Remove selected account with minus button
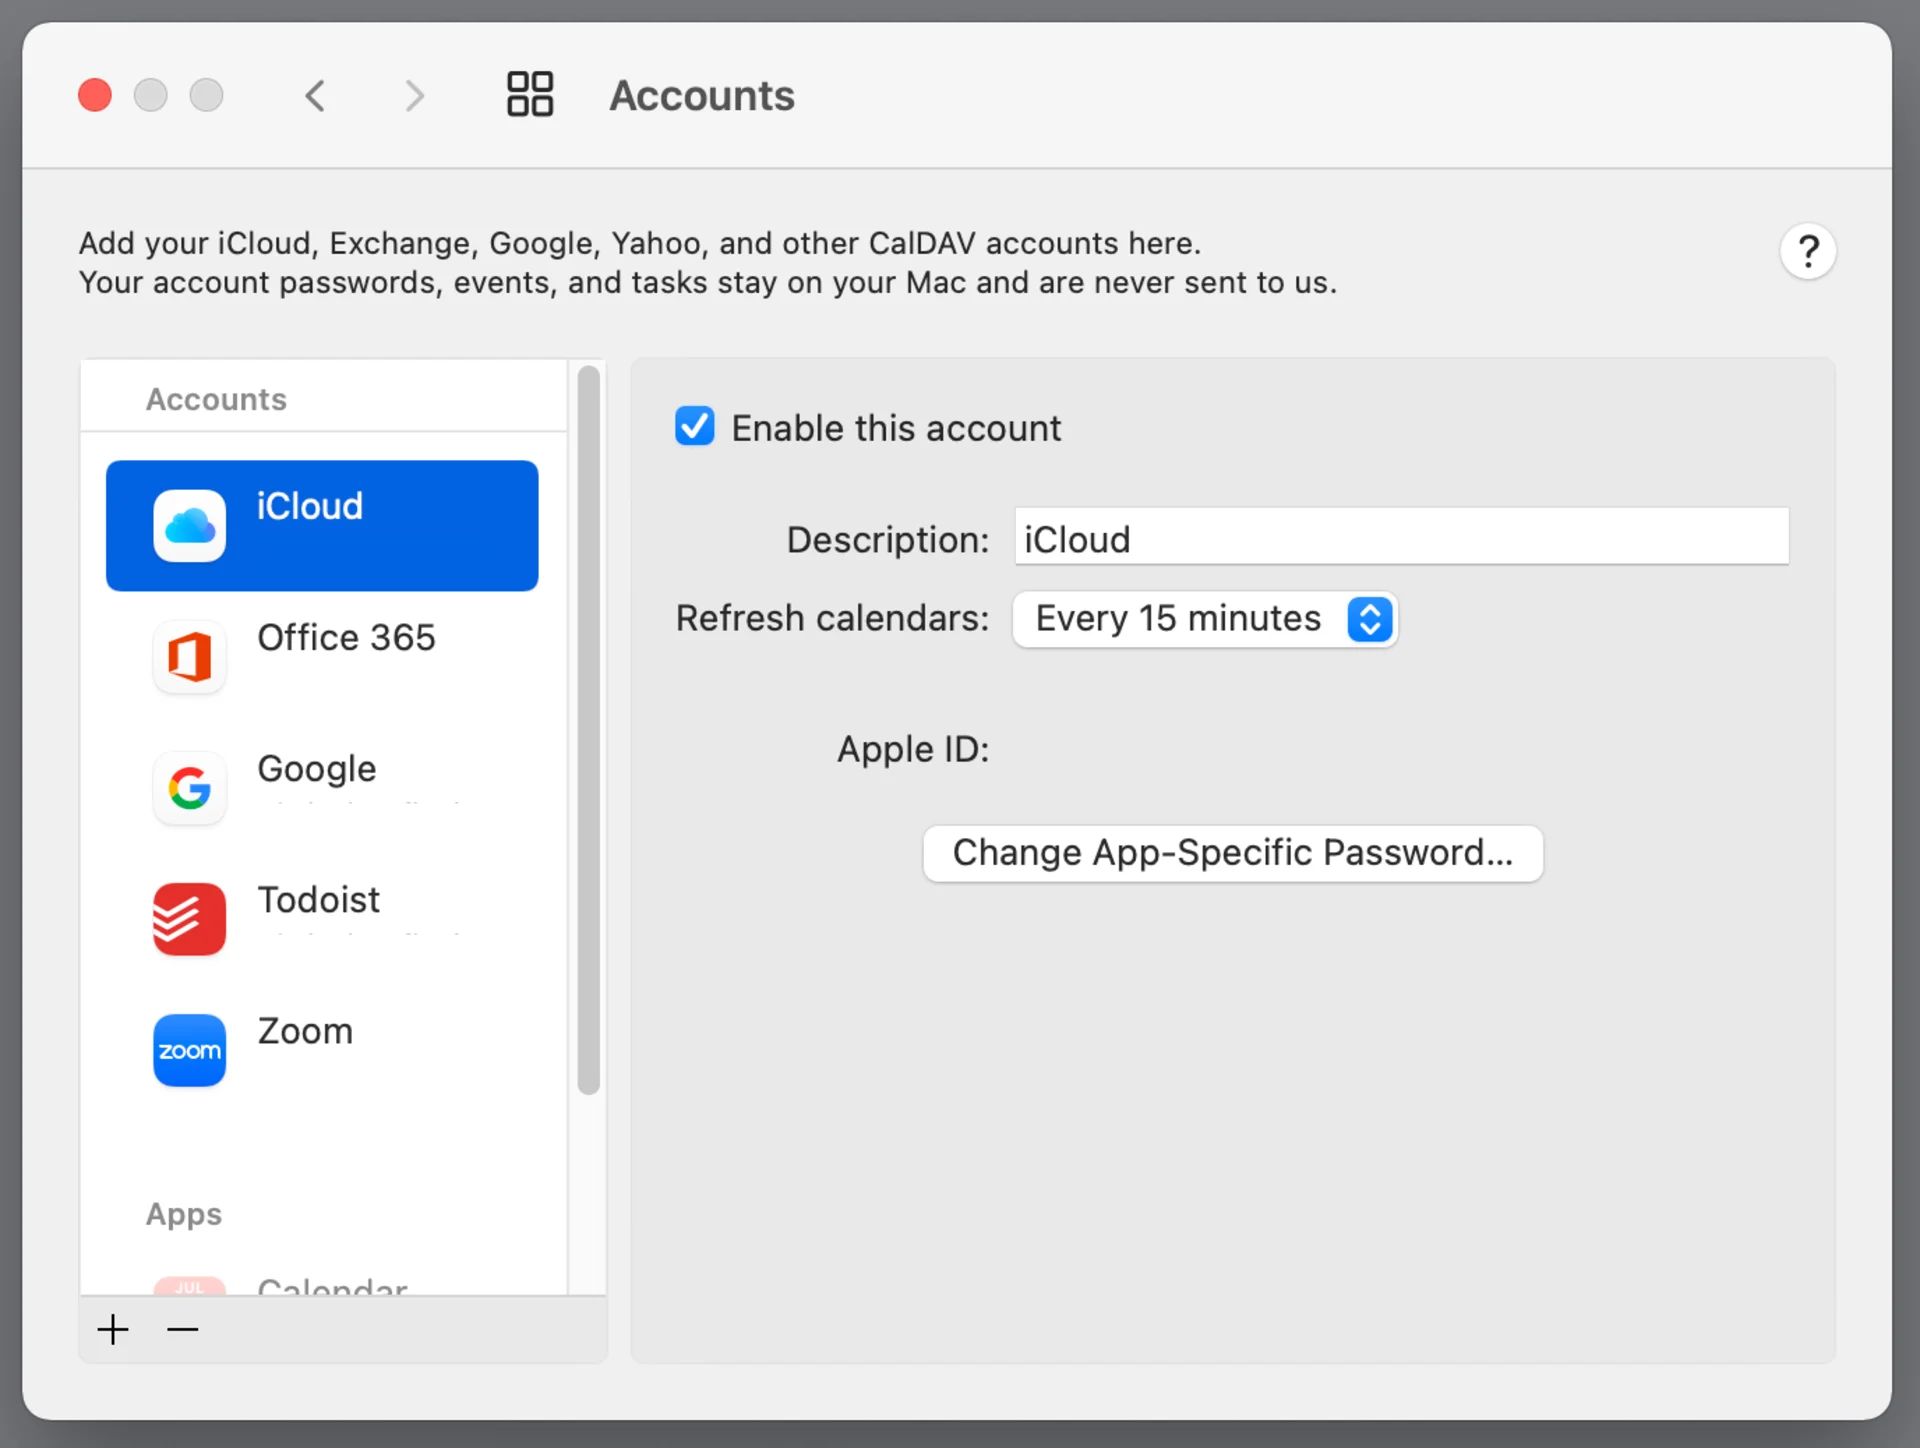Viewport: 1920px width, 1448px height. pos(182,1330)
